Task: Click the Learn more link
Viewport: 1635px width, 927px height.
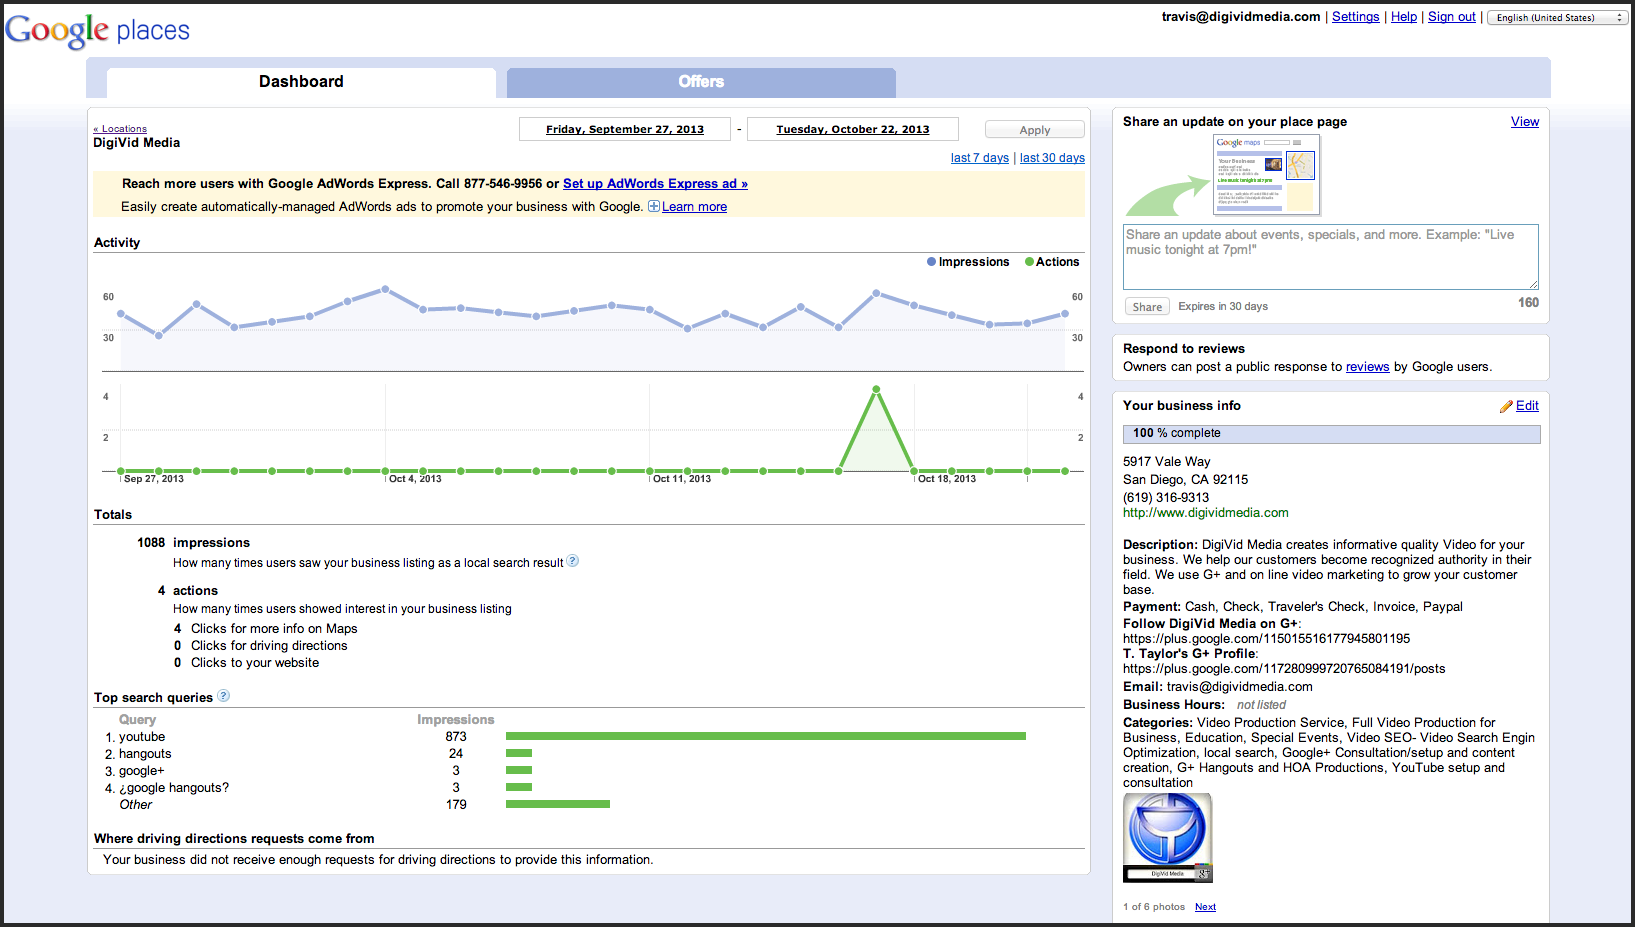Action: click(x=694, y=207)
